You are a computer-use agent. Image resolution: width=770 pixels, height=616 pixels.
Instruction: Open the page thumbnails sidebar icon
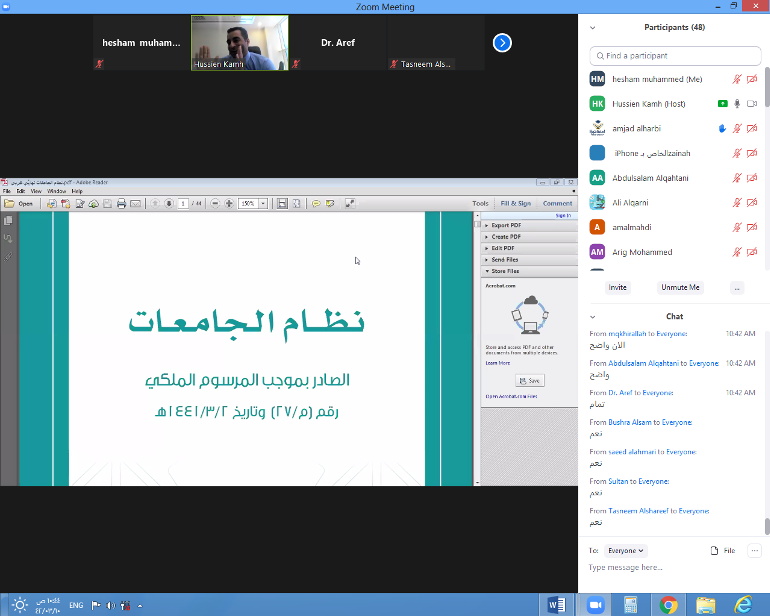point(8,221)
